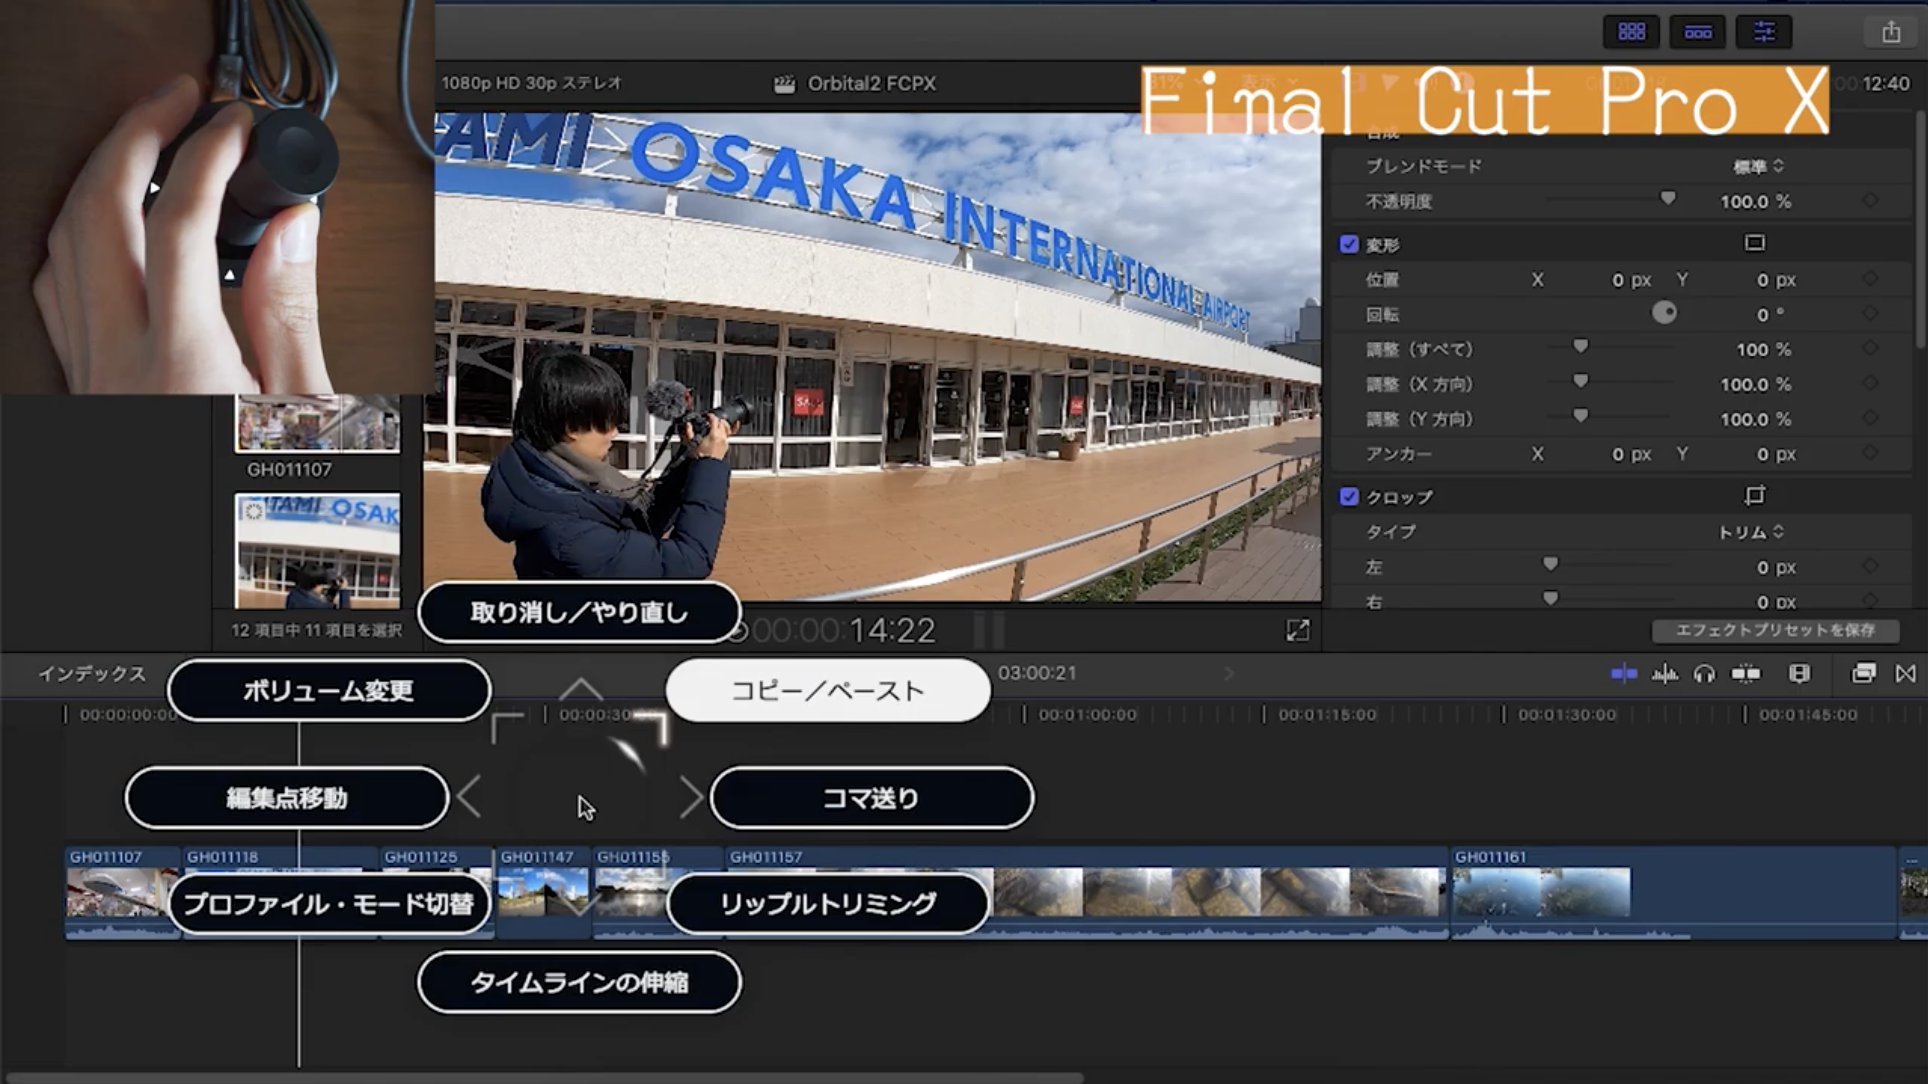Open the インデックス timeline index
The height and width of the screenshot is (1084, 1928).
(92, 674)
